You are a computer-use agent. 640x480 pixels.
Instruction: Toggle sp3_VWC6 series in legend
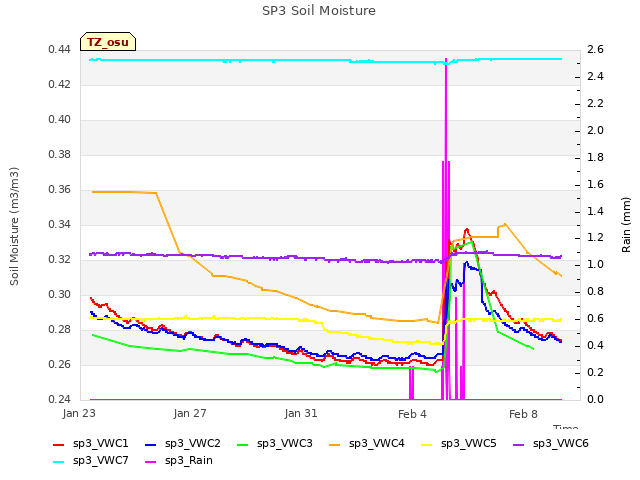[x=551, y=444]
